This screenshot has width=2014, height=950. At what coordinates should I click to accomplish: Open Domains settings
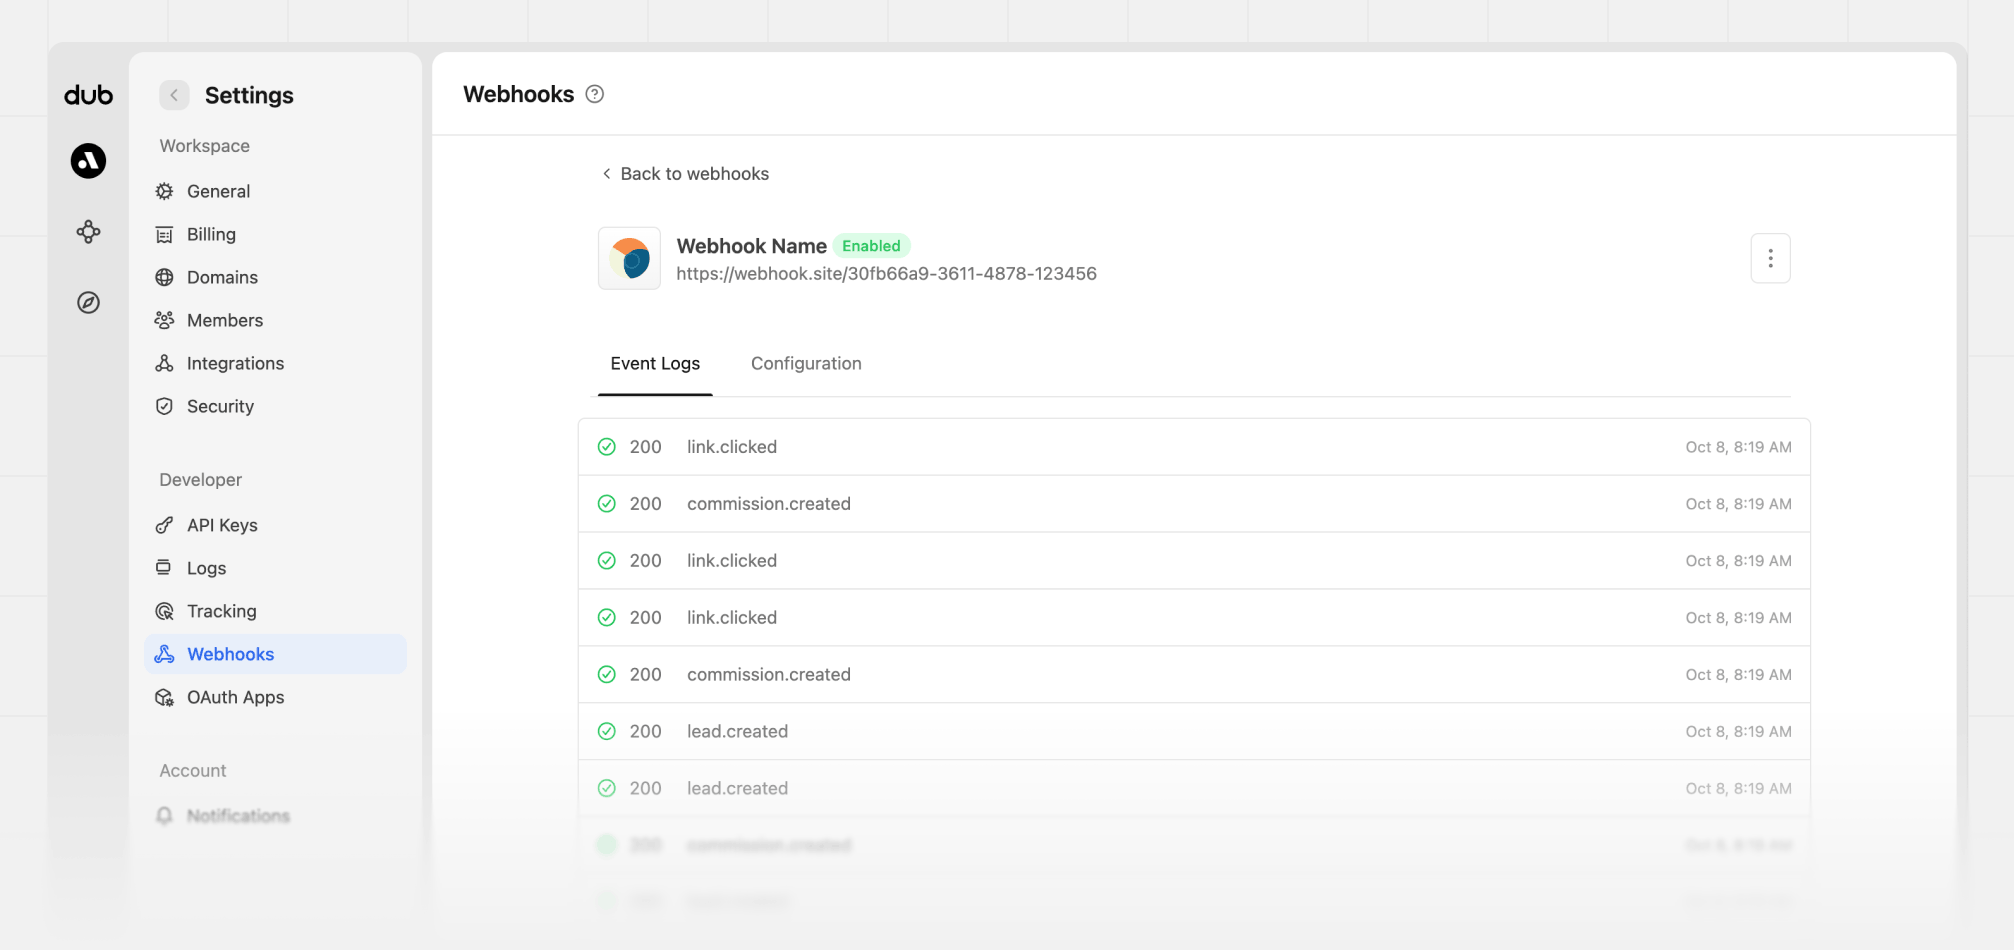[275, 277]
